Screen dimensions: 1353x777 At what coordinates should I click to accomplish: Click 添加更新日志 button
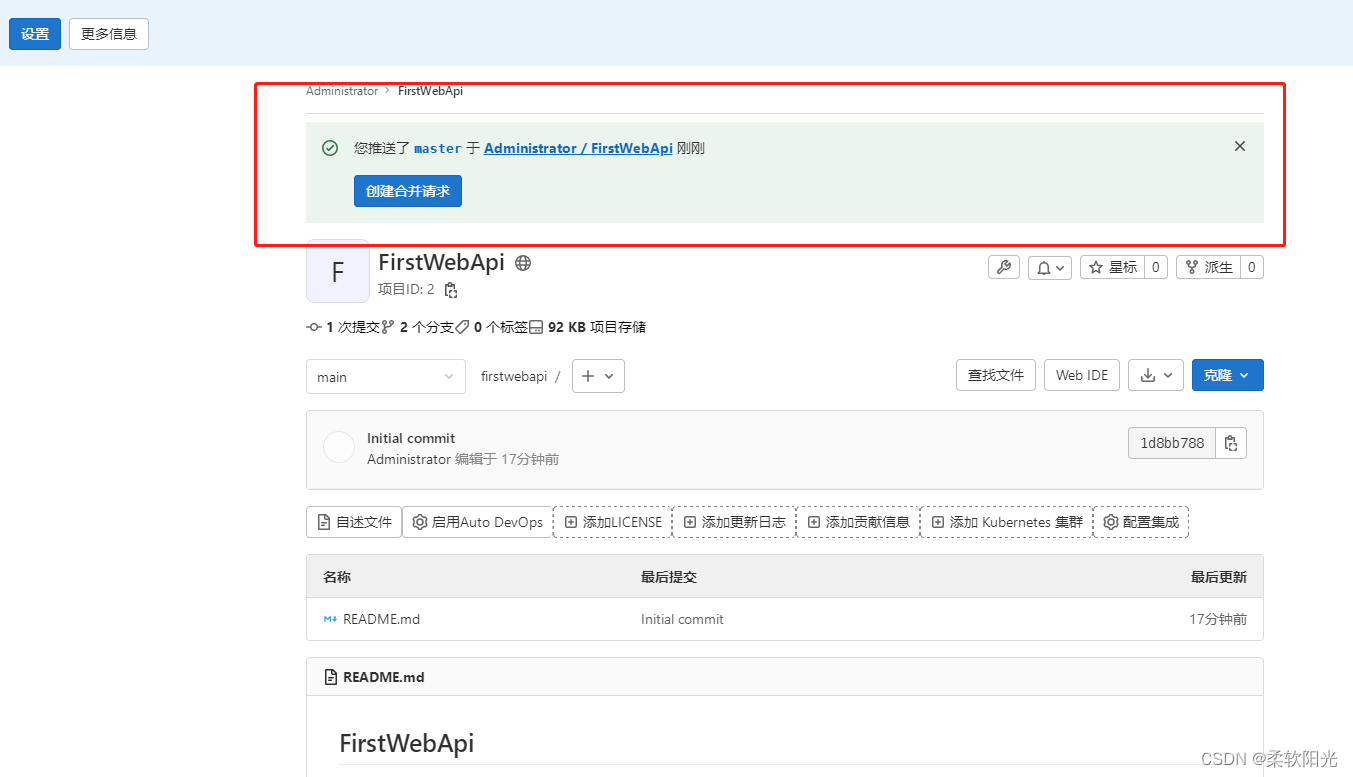735,522
